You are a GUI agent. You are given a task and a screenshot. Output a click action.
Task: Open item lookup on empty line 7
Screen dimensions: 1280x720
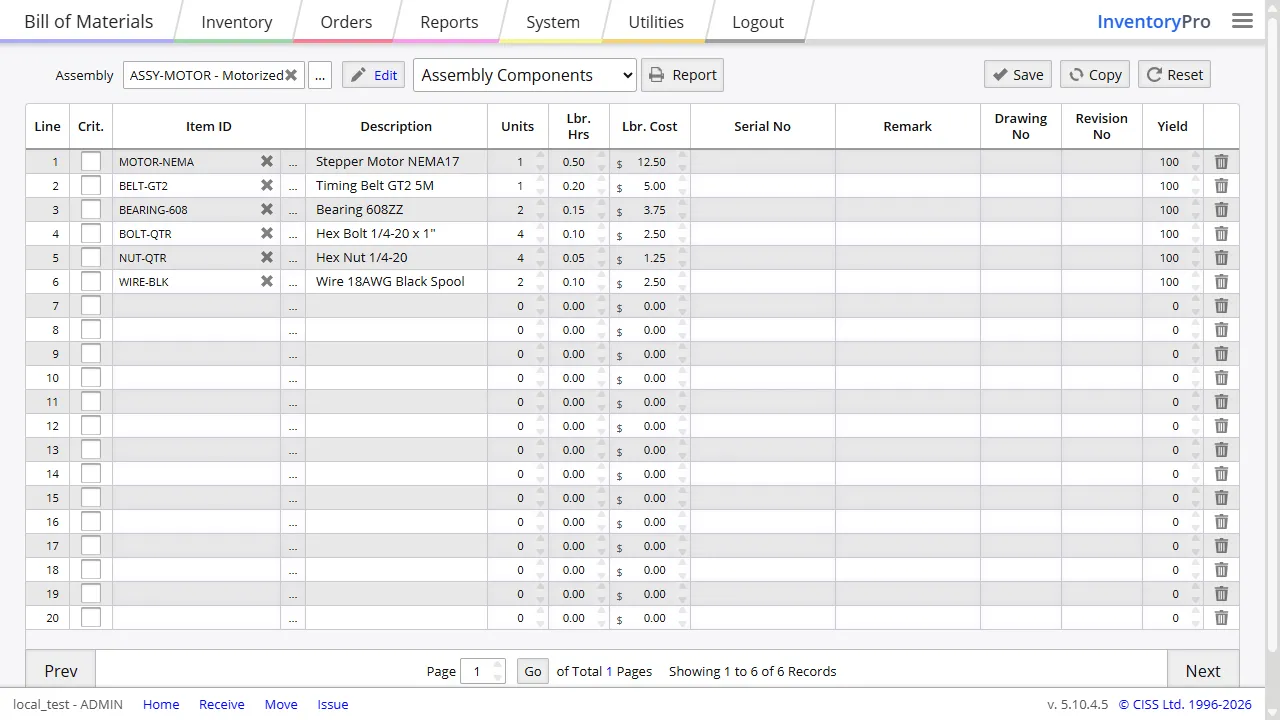[x=293, y=306]
